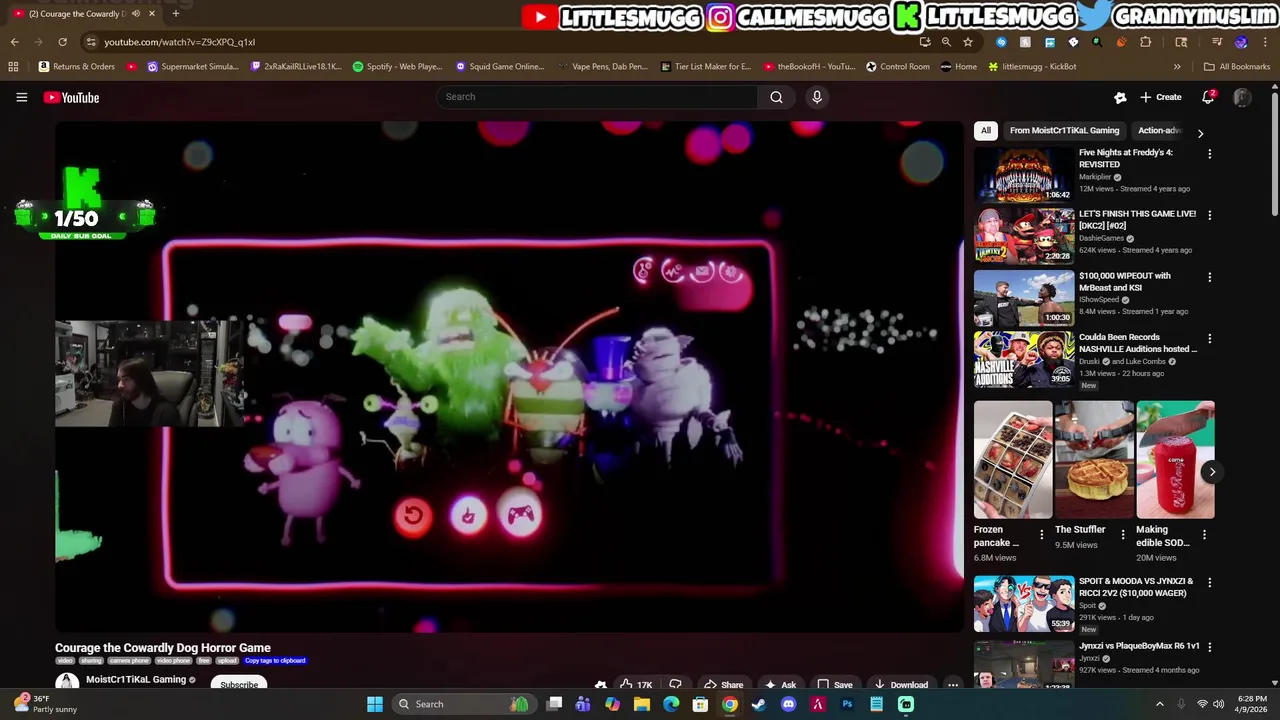1280x720 pixels.
Task: Click the address bar URL
Action: 179,42
